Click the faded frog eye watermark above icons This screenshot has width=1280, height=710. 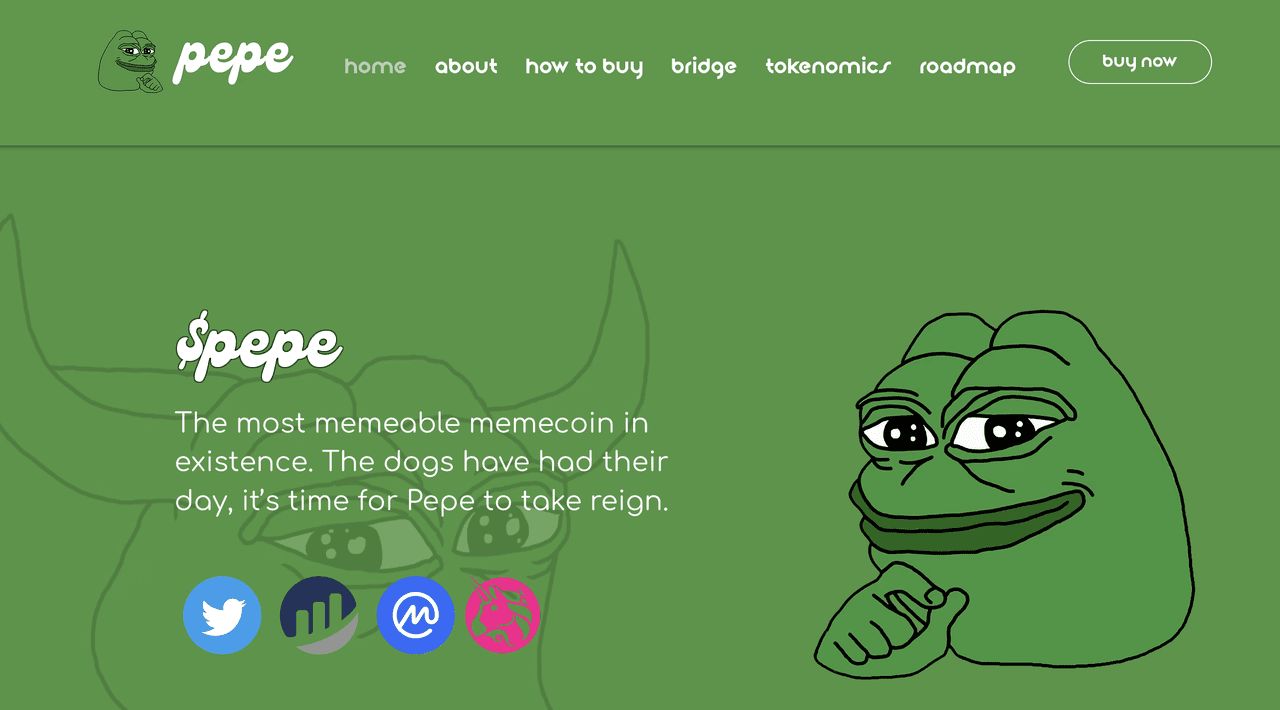point(340,545)
